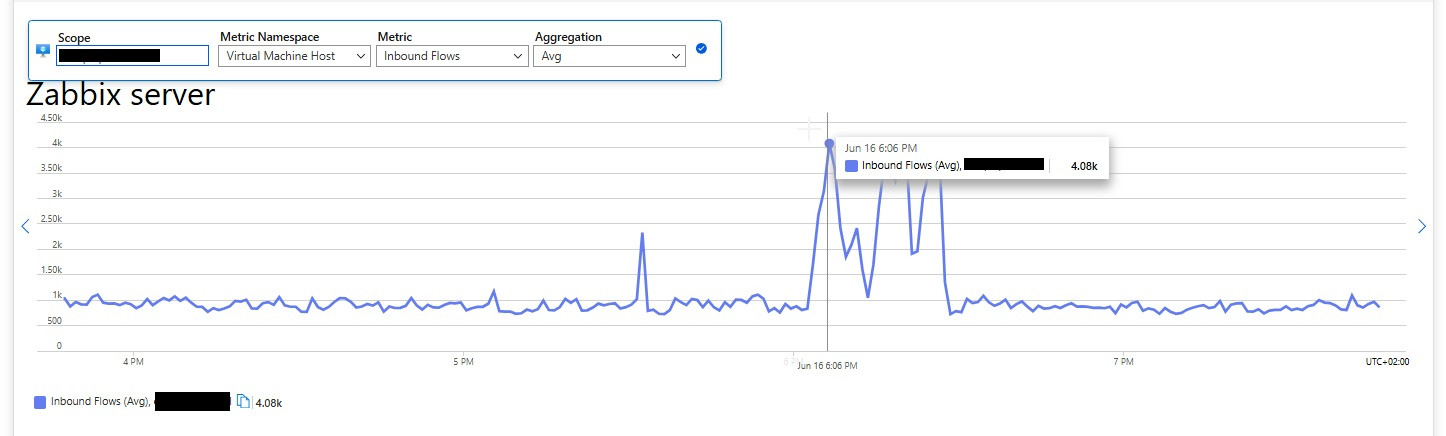1446x436 pixels.
Task: Copy the legend entry using copy icon
Action: 243,402
